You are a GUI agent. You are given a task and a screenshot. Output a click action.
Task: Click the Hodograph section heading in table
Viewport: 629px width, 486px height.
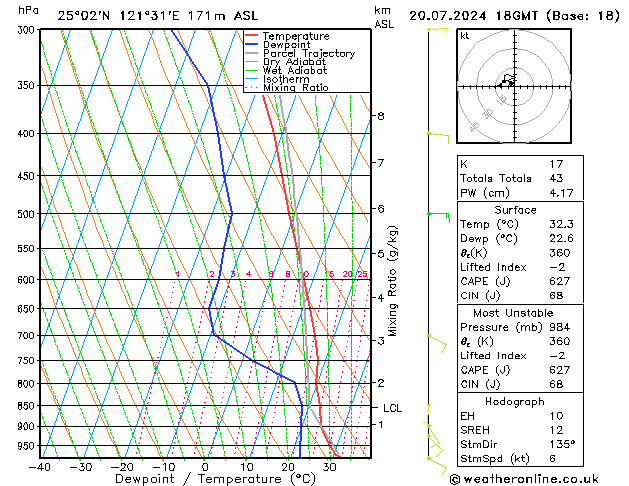pyautogui.click(x=515, y=402)
